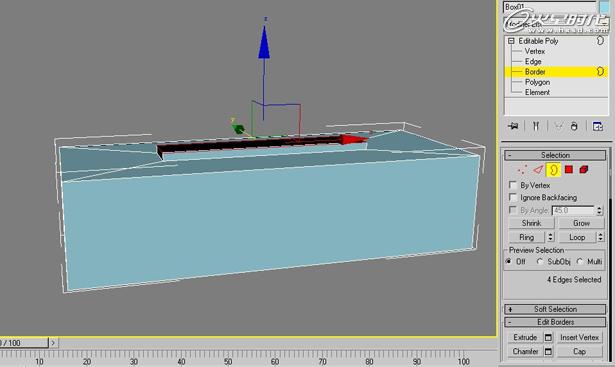Toggle By Angle checkbox

click(x=513, y=210)
